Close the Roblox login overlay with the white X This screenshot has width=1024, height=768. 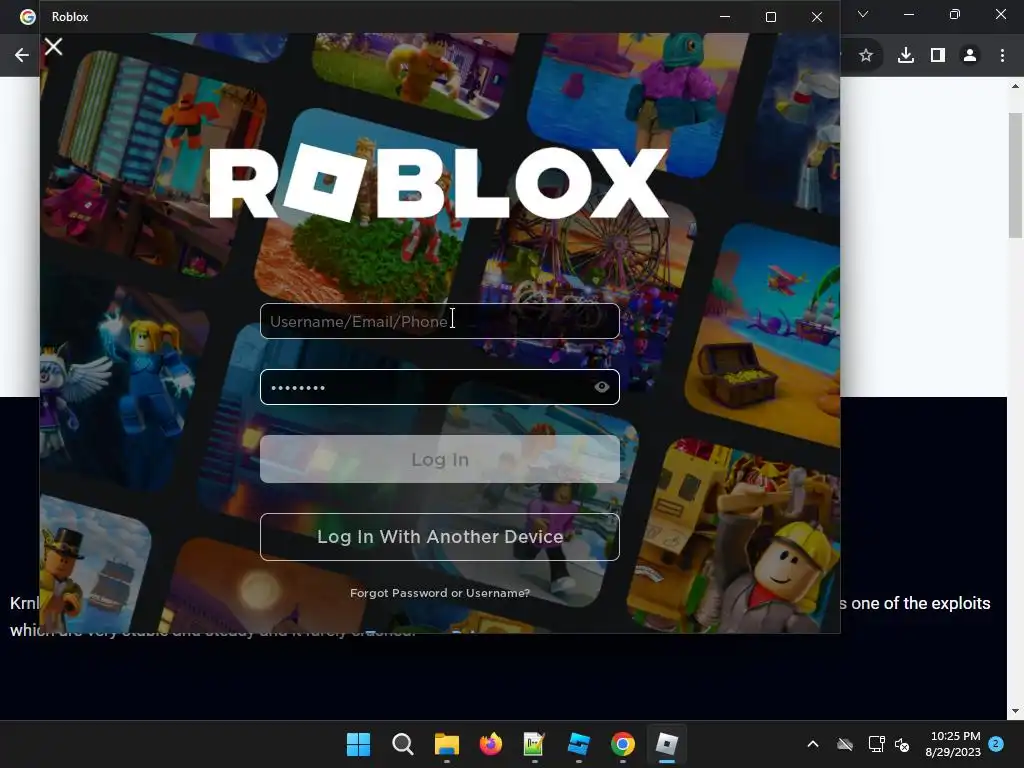click(x=54, y=47)
